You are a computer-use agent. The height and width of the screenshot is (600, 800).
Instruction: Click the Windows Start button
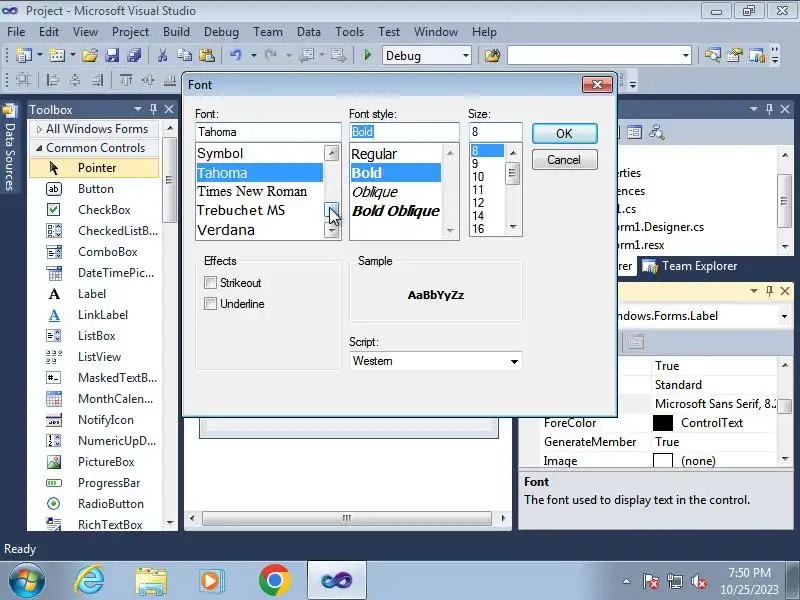click(x=27, y=581)
